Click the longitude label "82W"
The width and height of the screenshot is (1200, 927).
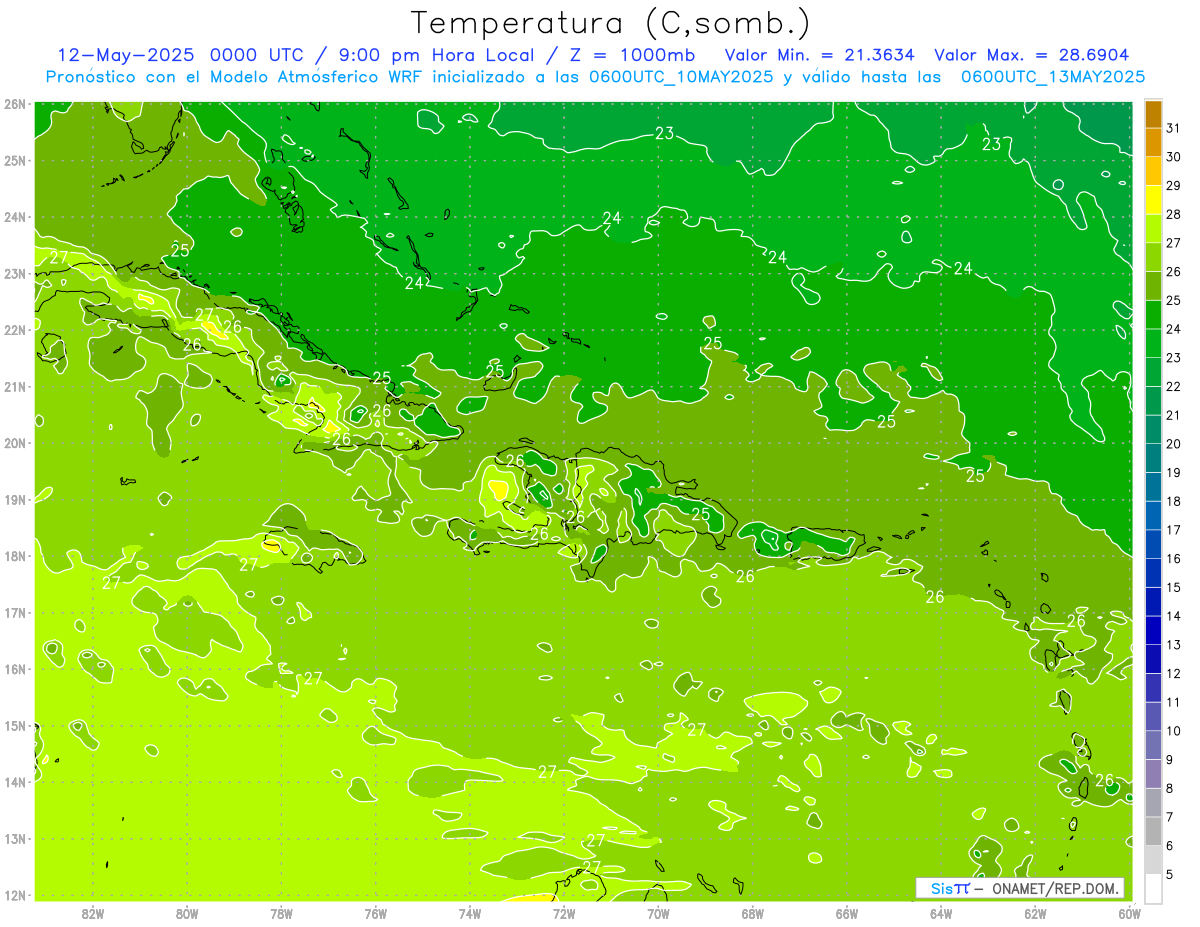click(x=93, y=913)
